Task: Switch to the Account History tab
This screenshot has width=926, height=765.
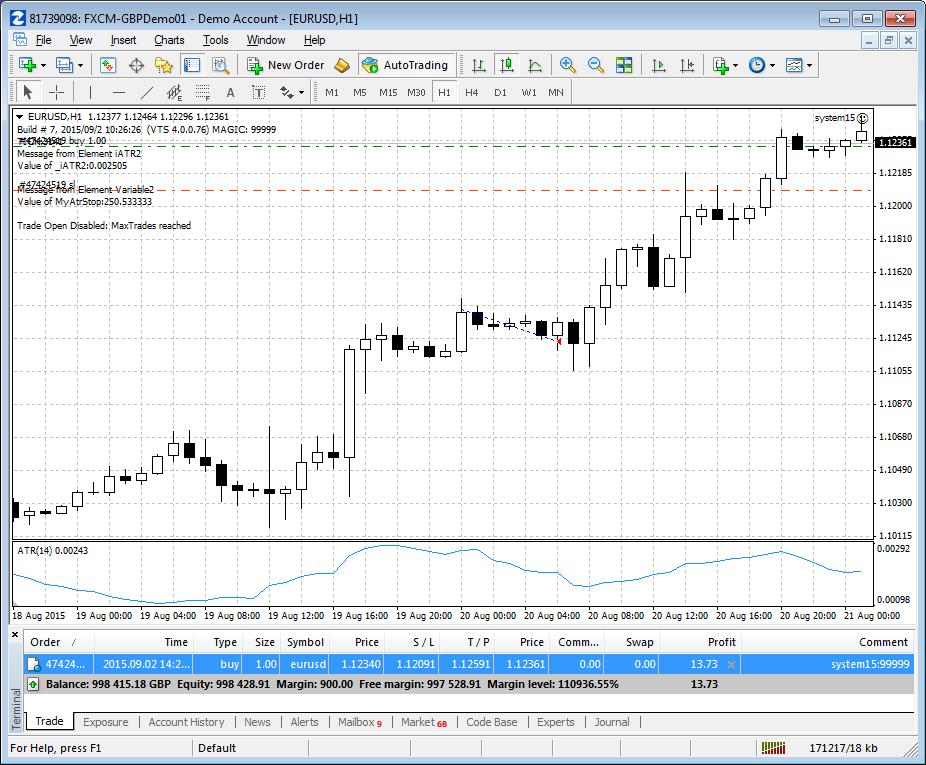Action: pyautogui.click(x=187, y=722)
